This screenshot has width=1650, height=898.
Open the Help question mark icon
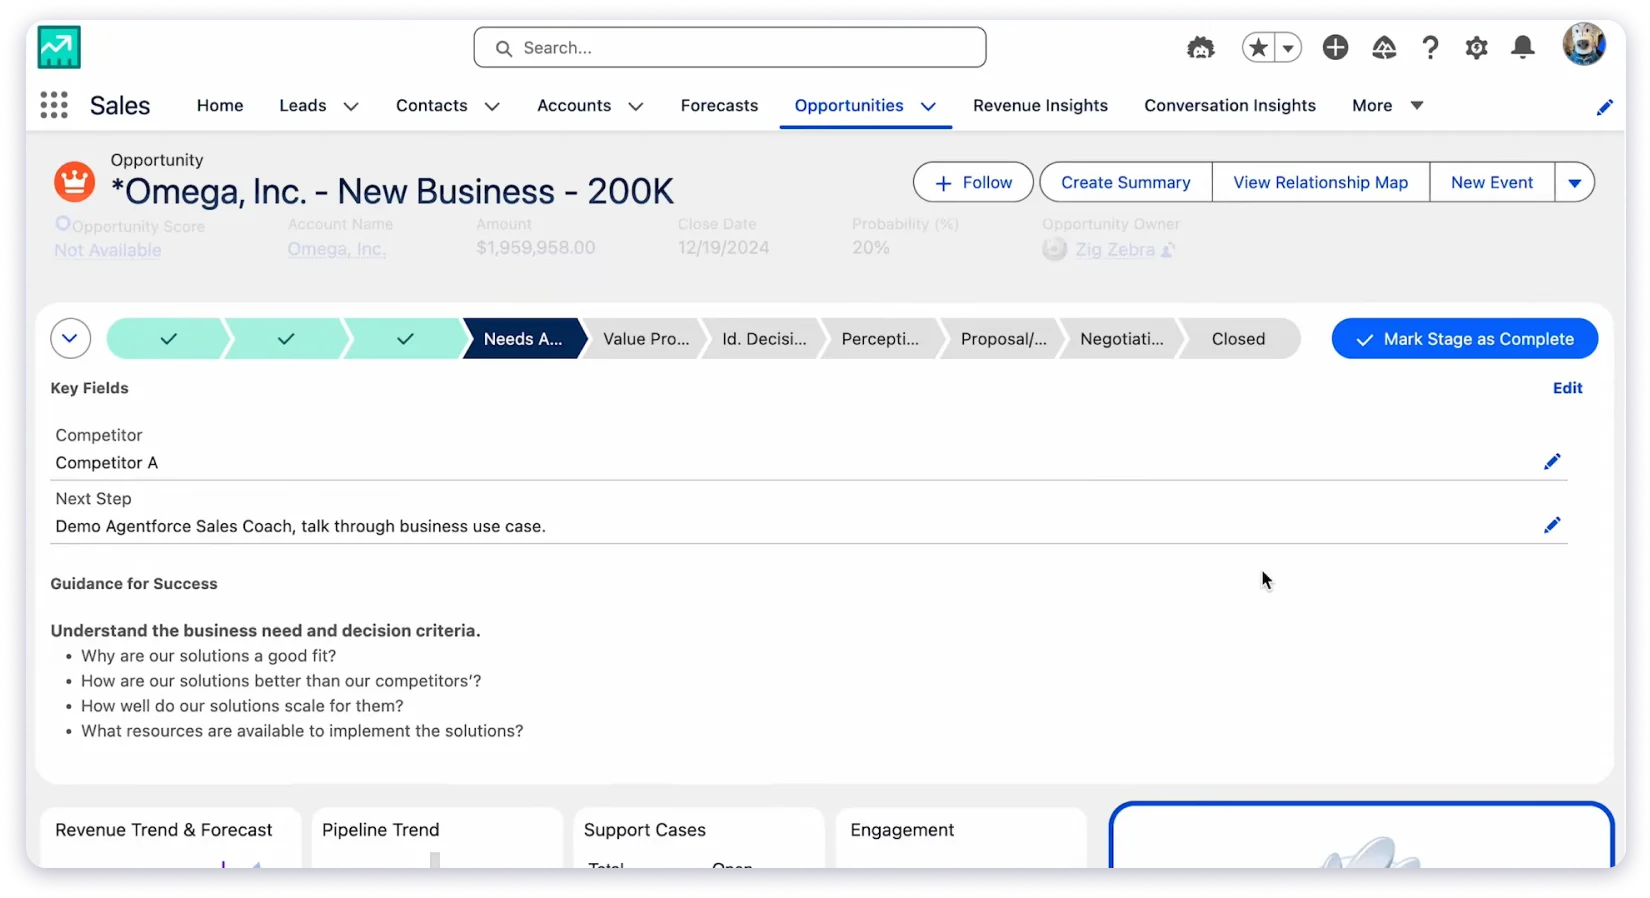tap(1431, 47)
